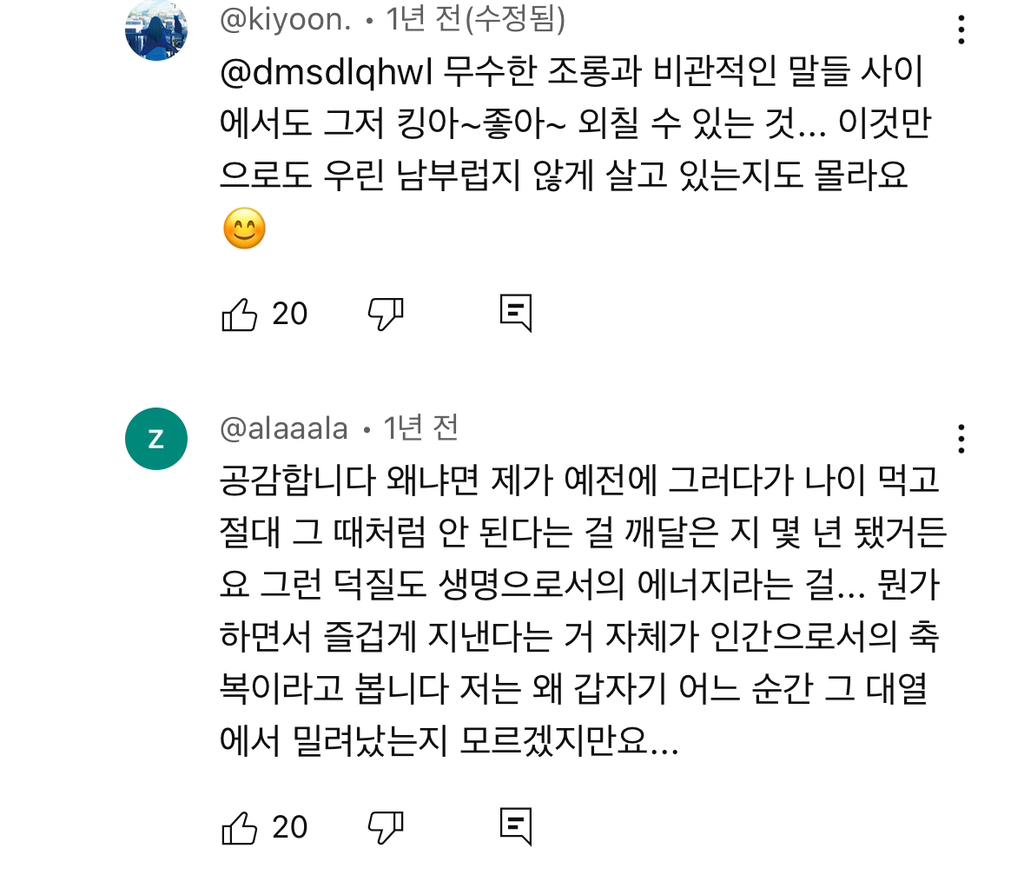Like @alaaala's comment with the thumbs up icon
1024x888 pixels.
240,826
